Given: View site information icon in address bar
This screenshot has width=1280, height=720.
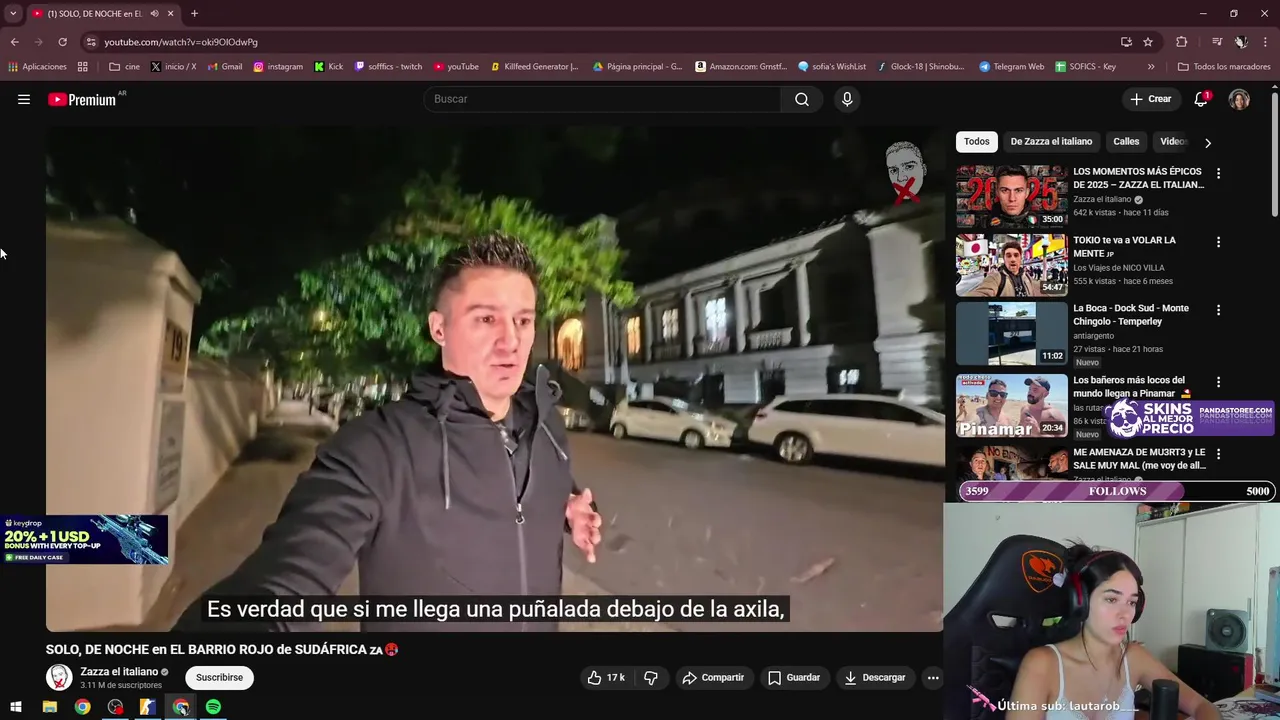Looking at the screenshot, I should coord(91,42).
